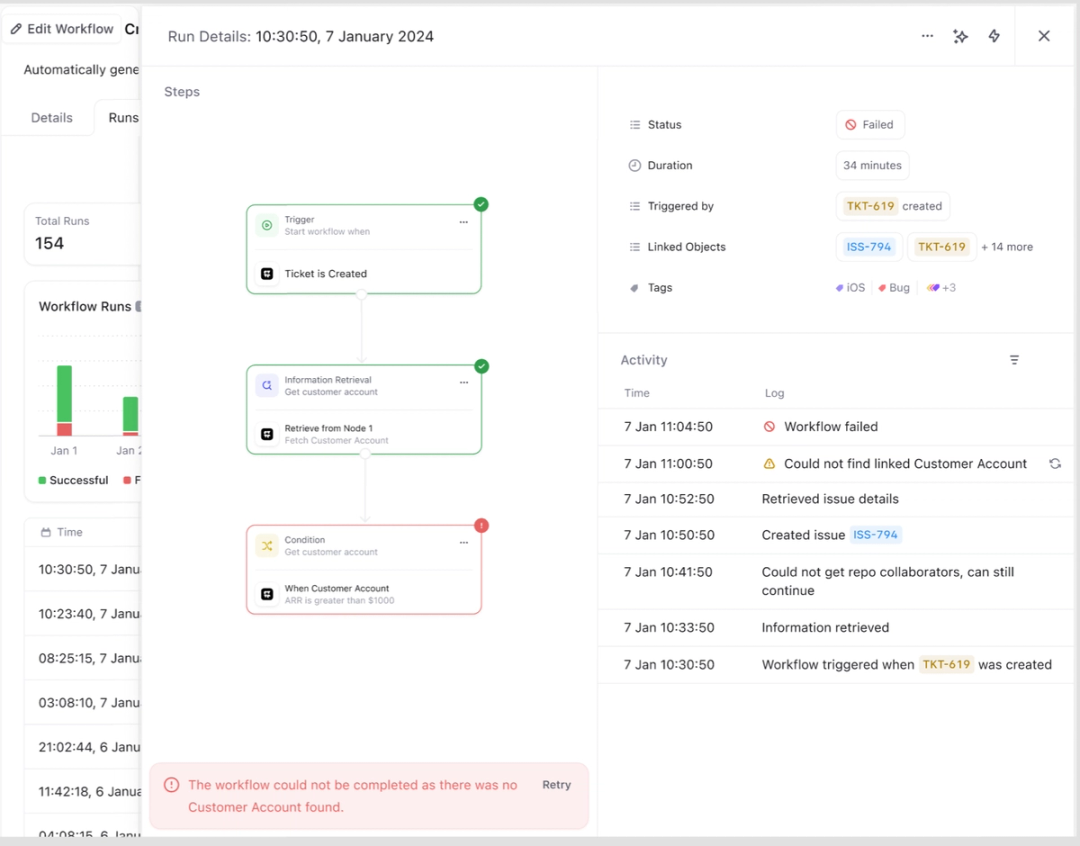Select the Retrieve from Node 1 row
The width and height of the screenshot is (1080, 846).
pos(364,434)
